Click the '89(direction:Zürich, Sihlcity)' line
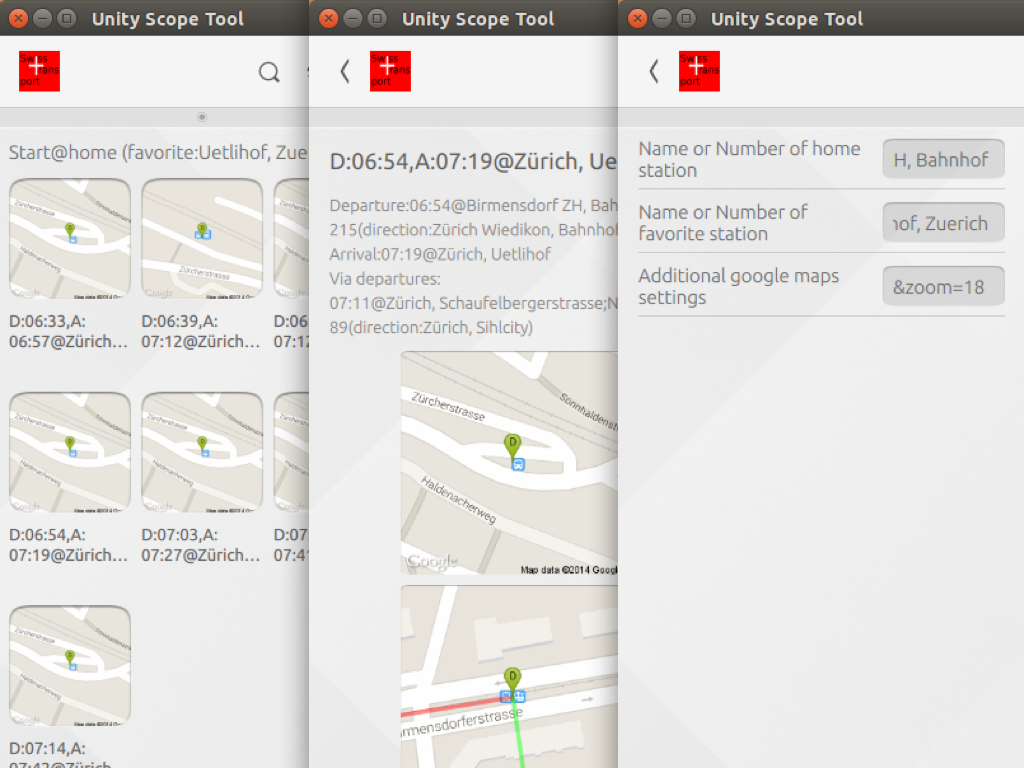This screenshot has height=768, width=1024. tap(431, 327)
